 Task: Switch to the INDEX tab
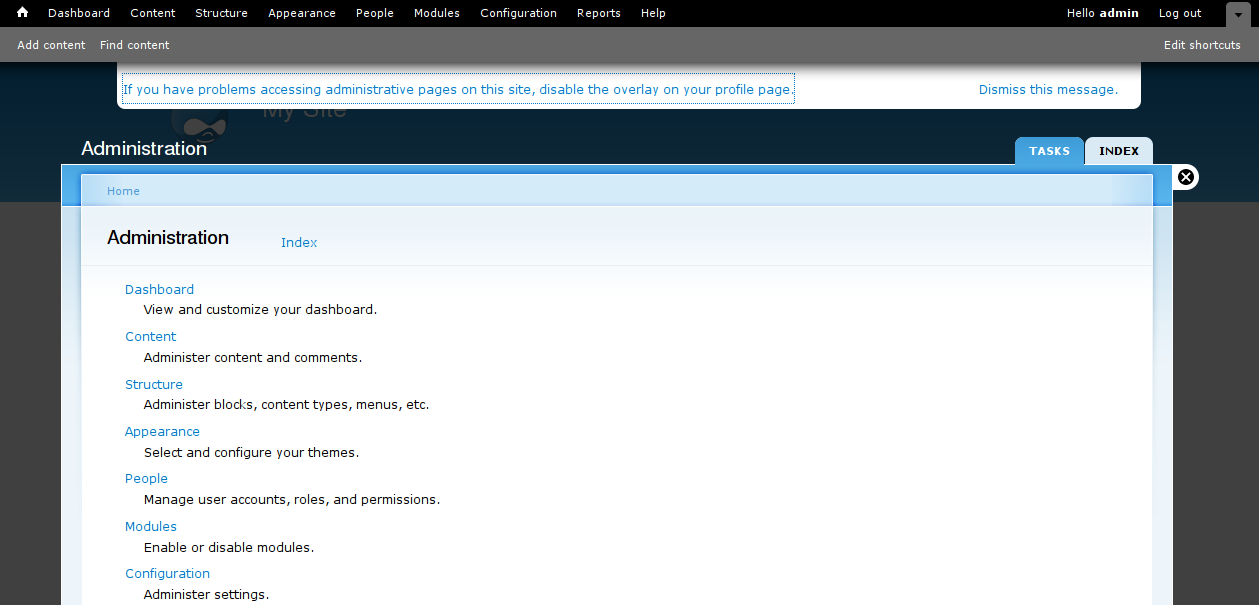coord(1119,151)
